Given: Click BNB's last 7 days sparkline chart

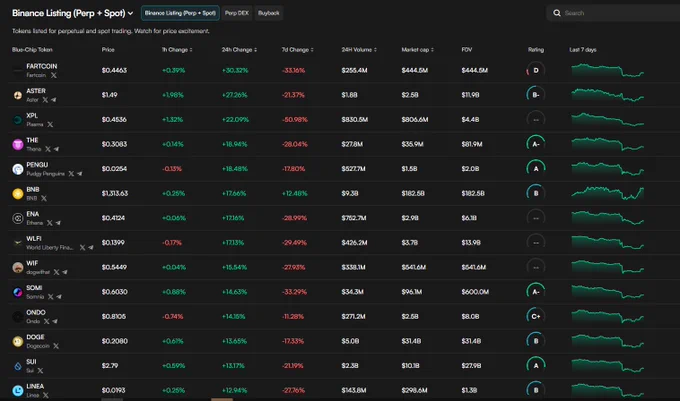Looking at the screenshot, I should tap(608, 193).
